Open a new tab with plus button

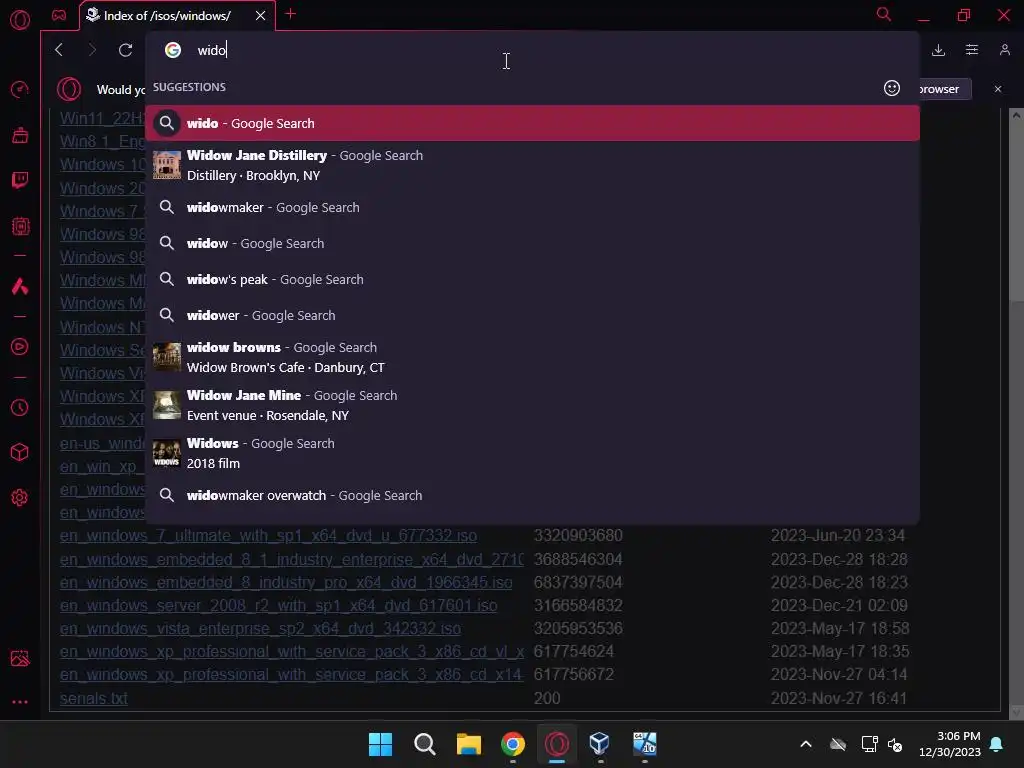[291, 14]
